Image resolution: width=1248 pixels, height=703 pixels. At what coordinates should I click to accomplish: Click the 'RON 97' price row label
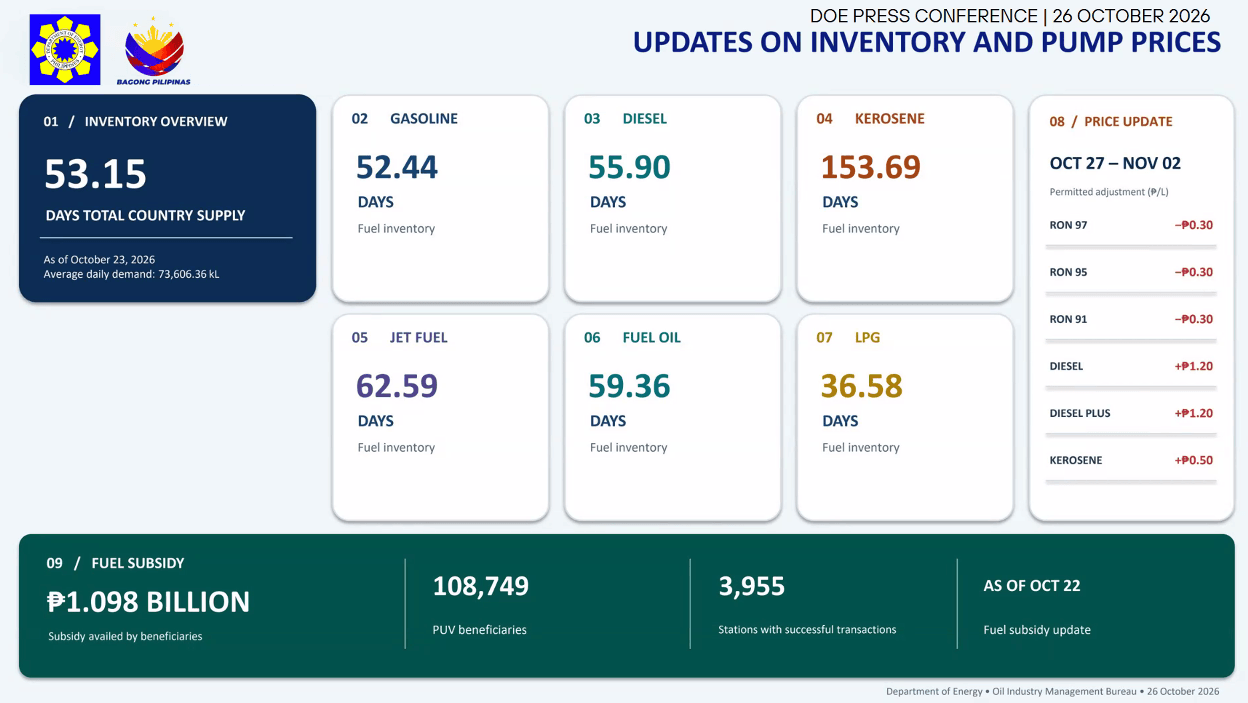tap(1068, 225)
